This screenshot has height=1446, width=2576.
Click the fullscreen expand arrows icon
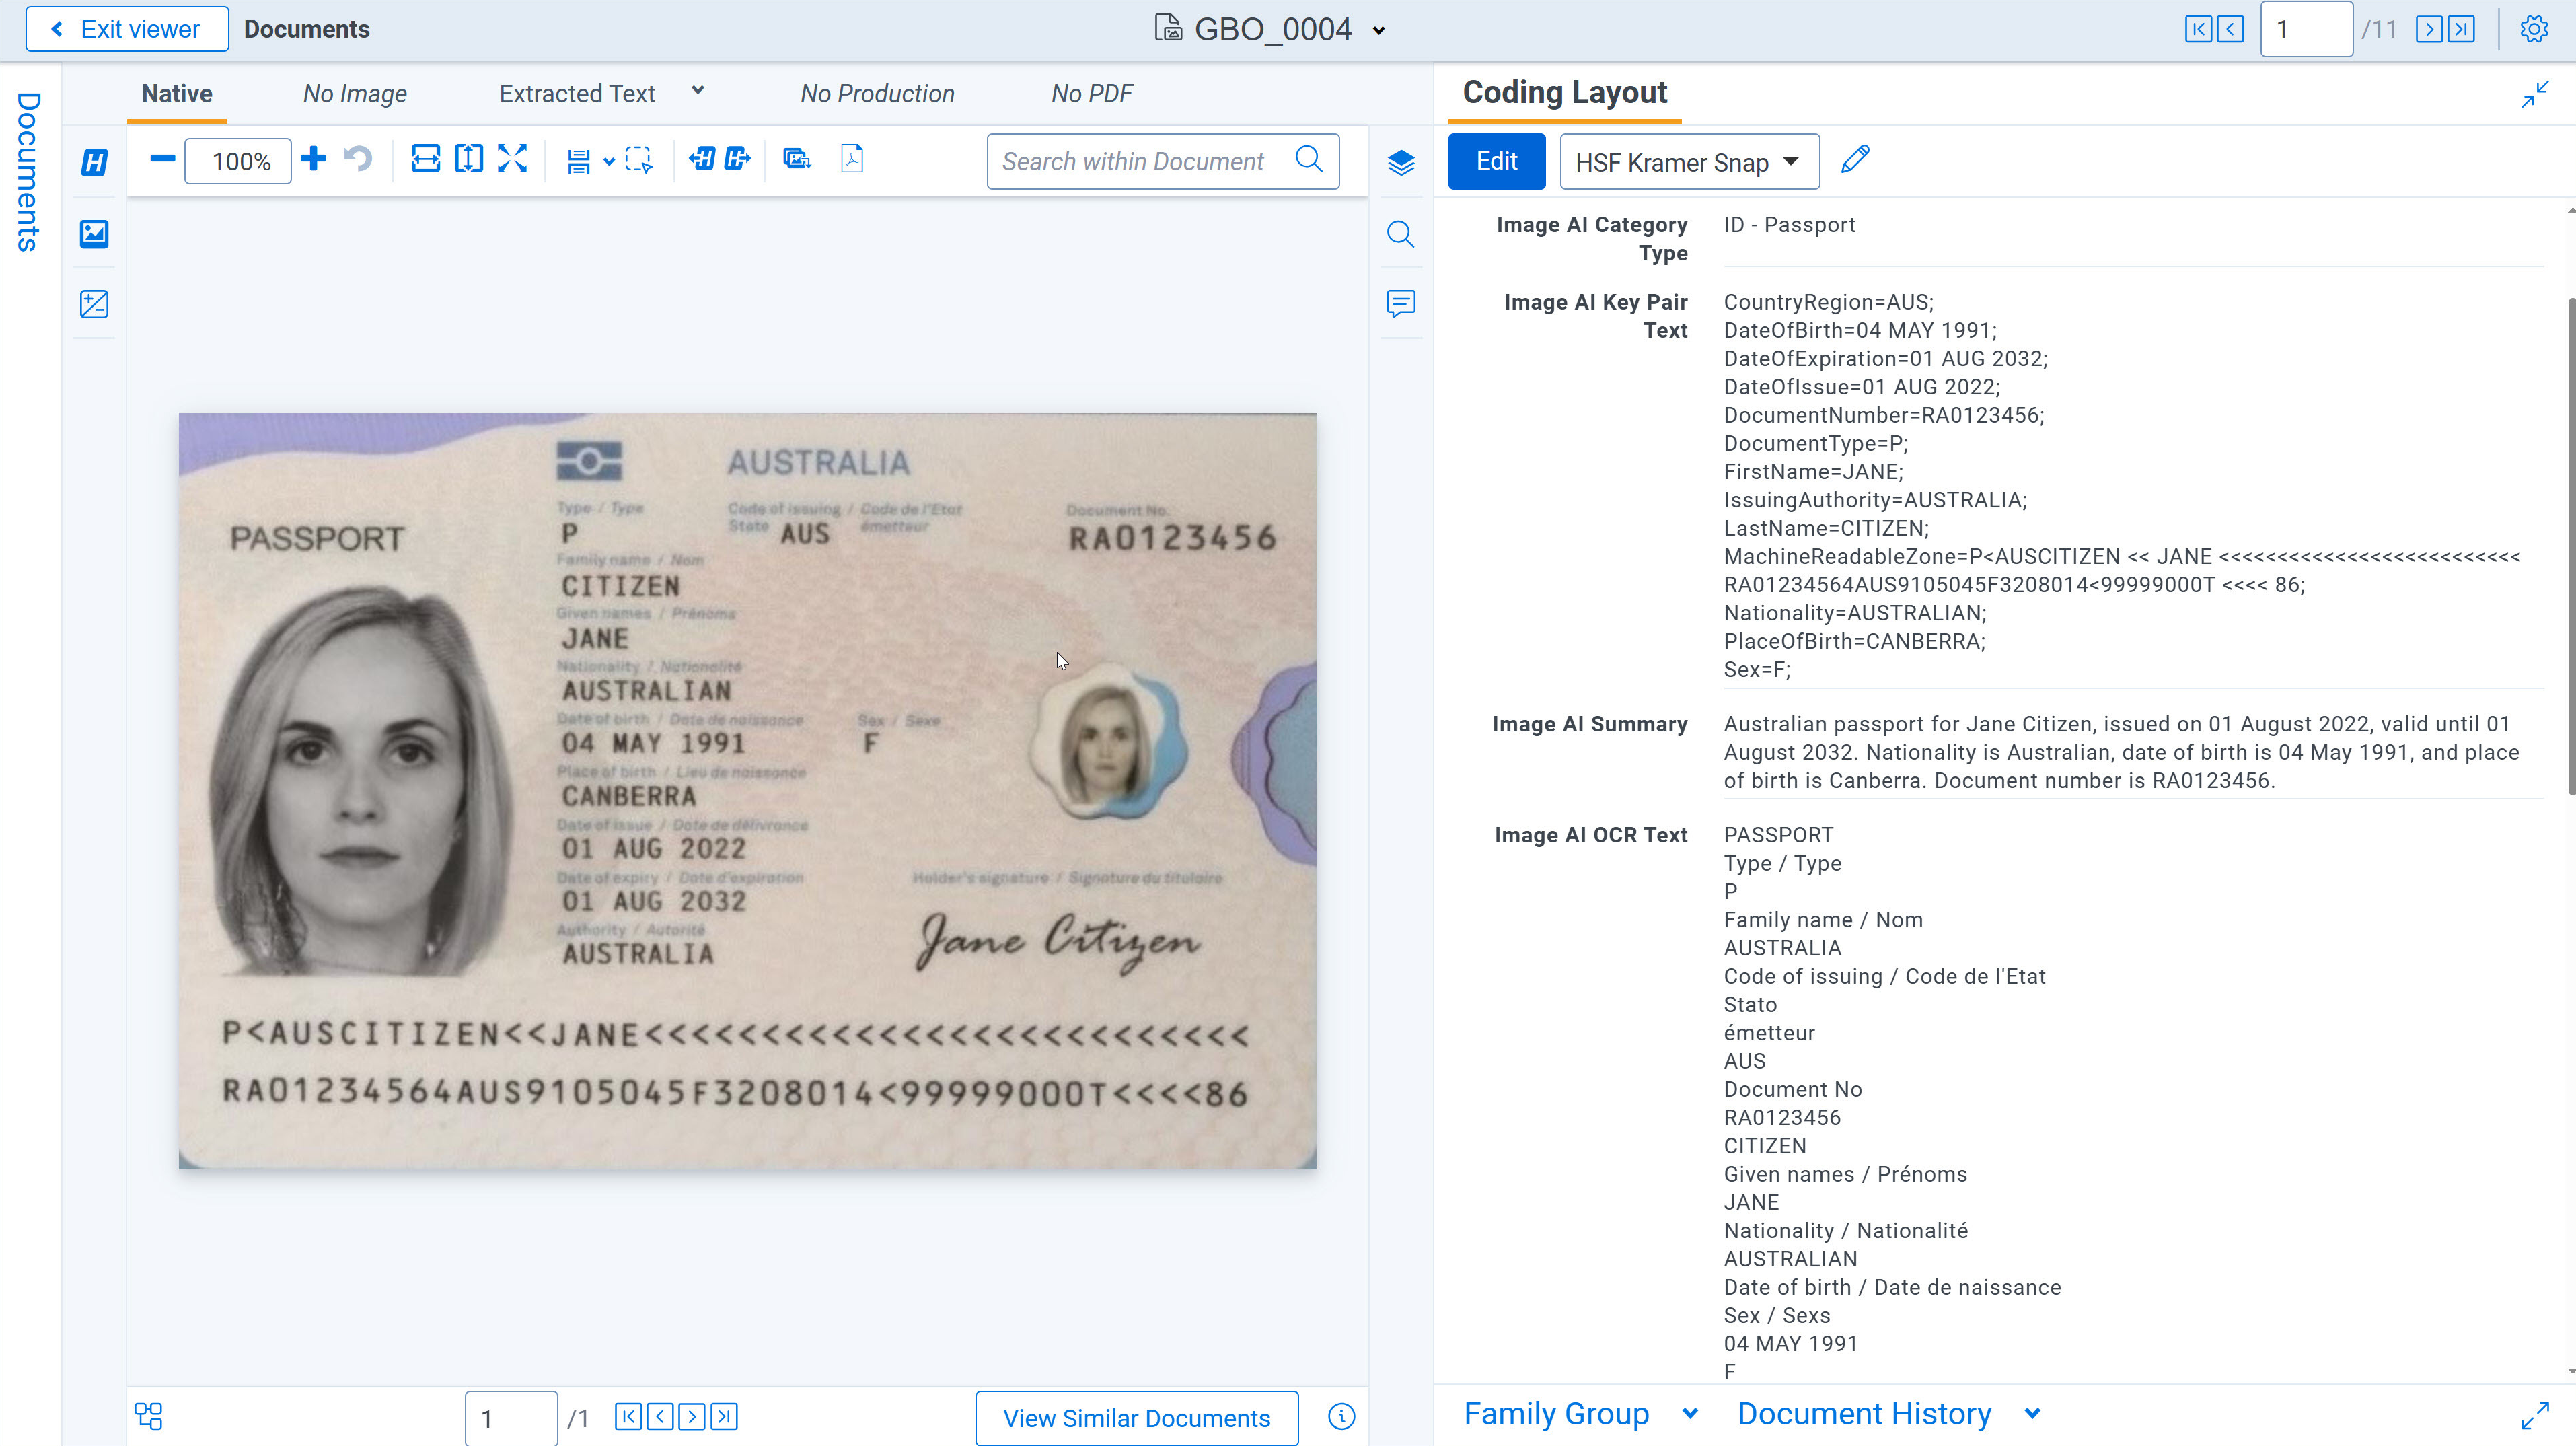pos(512,159)
